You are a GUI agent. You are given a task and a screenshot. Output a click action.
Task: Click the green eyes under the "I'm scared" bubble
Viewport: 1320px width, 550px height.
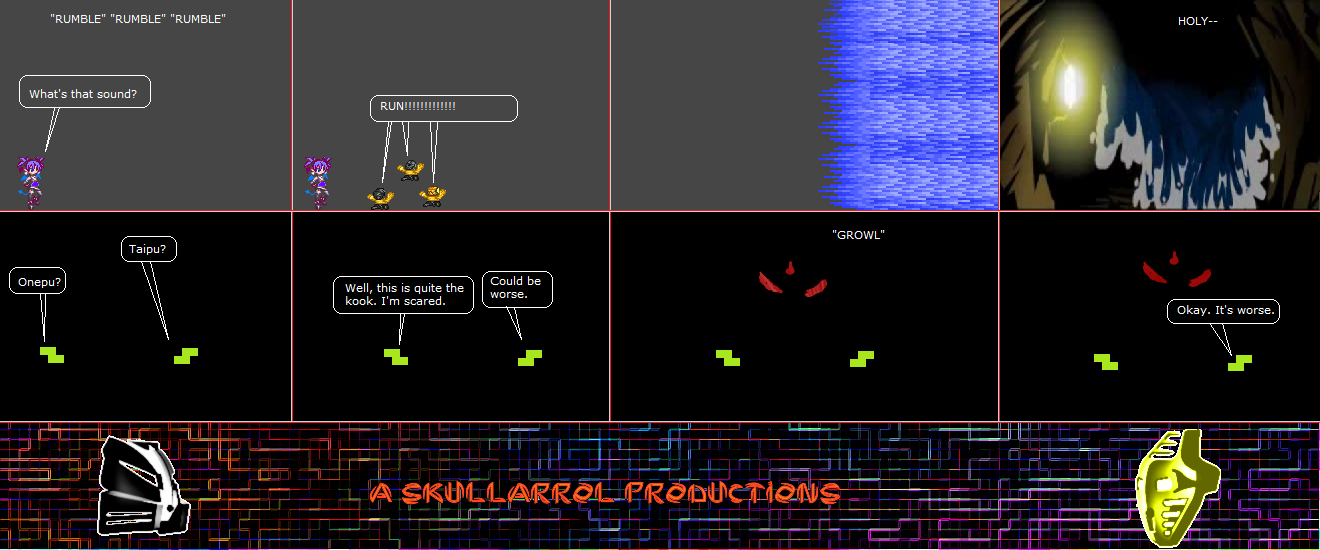[x=396, y=356]
